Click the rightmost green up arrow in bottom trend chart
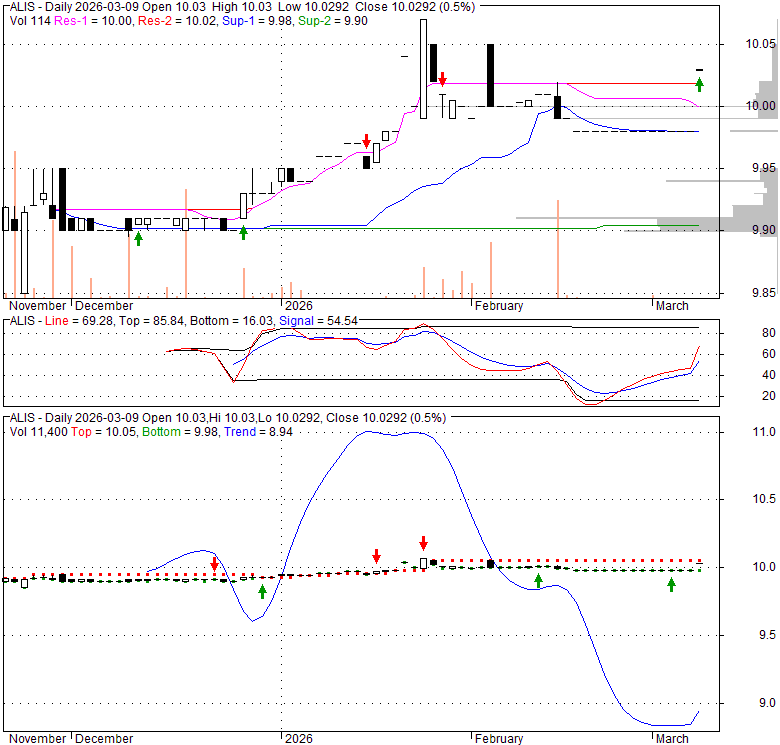This screenshot has height=745, width=780. [671, 584]
